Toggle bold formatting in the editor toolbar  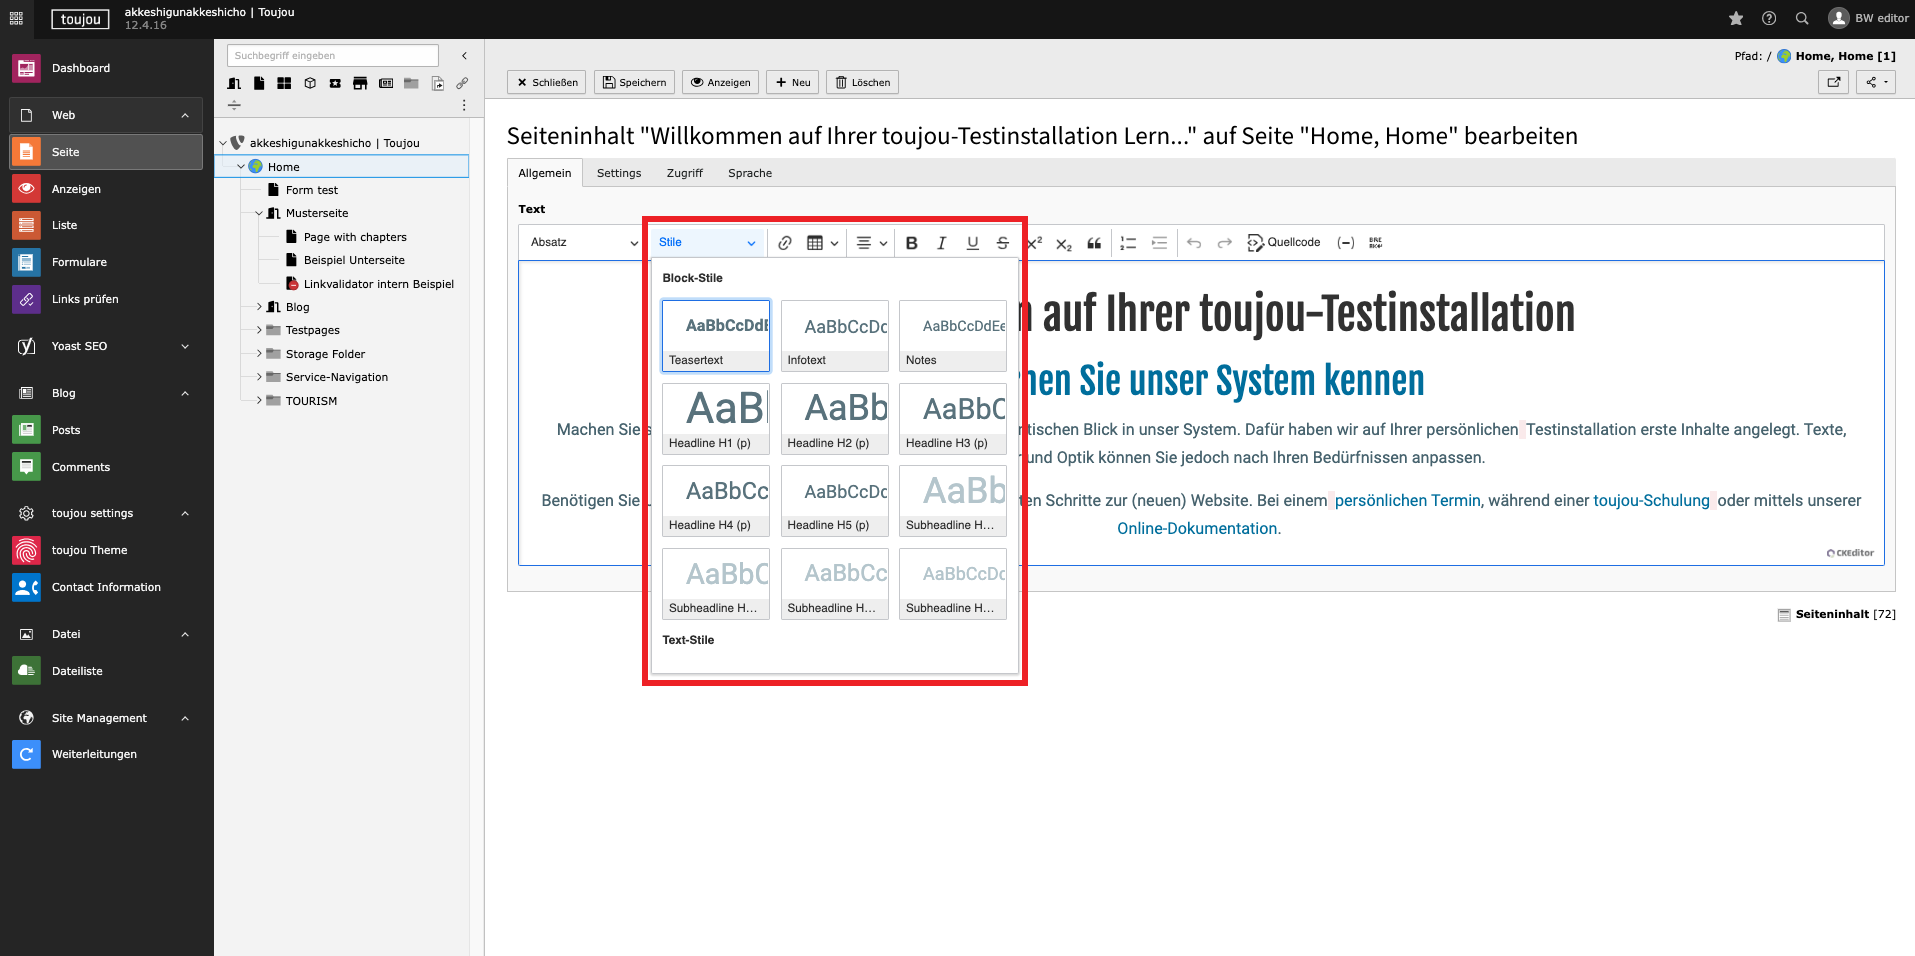click(911, 243)
